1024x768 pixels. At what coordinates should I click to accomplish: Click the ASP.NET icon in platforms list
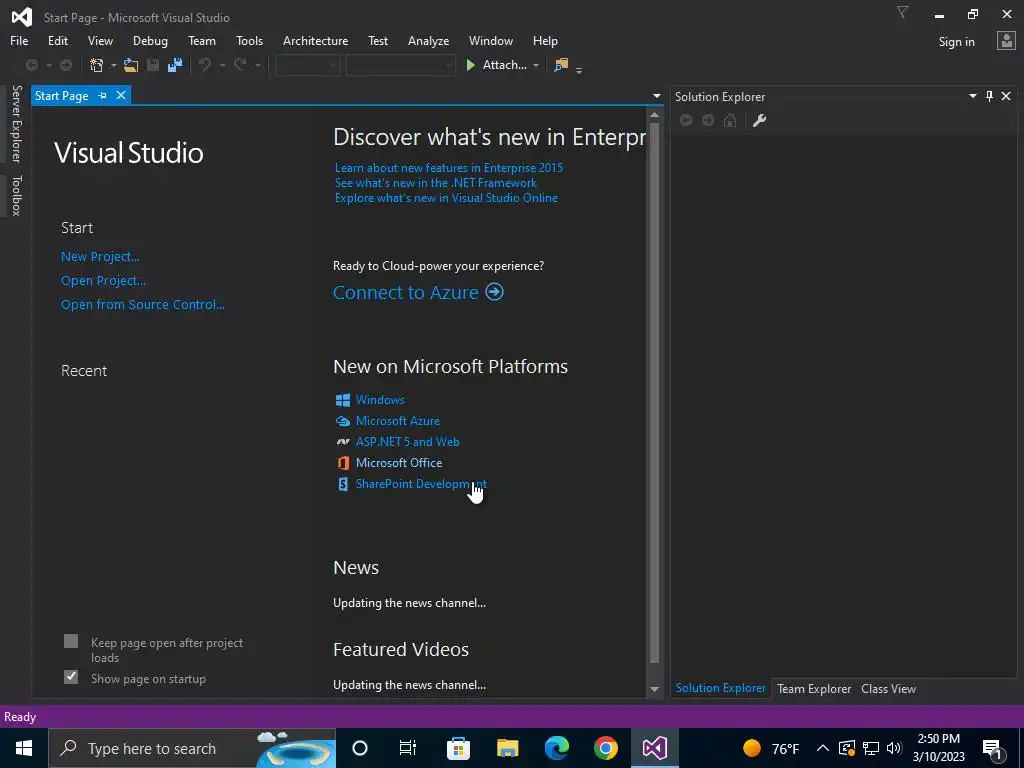(x=343, y=442)
